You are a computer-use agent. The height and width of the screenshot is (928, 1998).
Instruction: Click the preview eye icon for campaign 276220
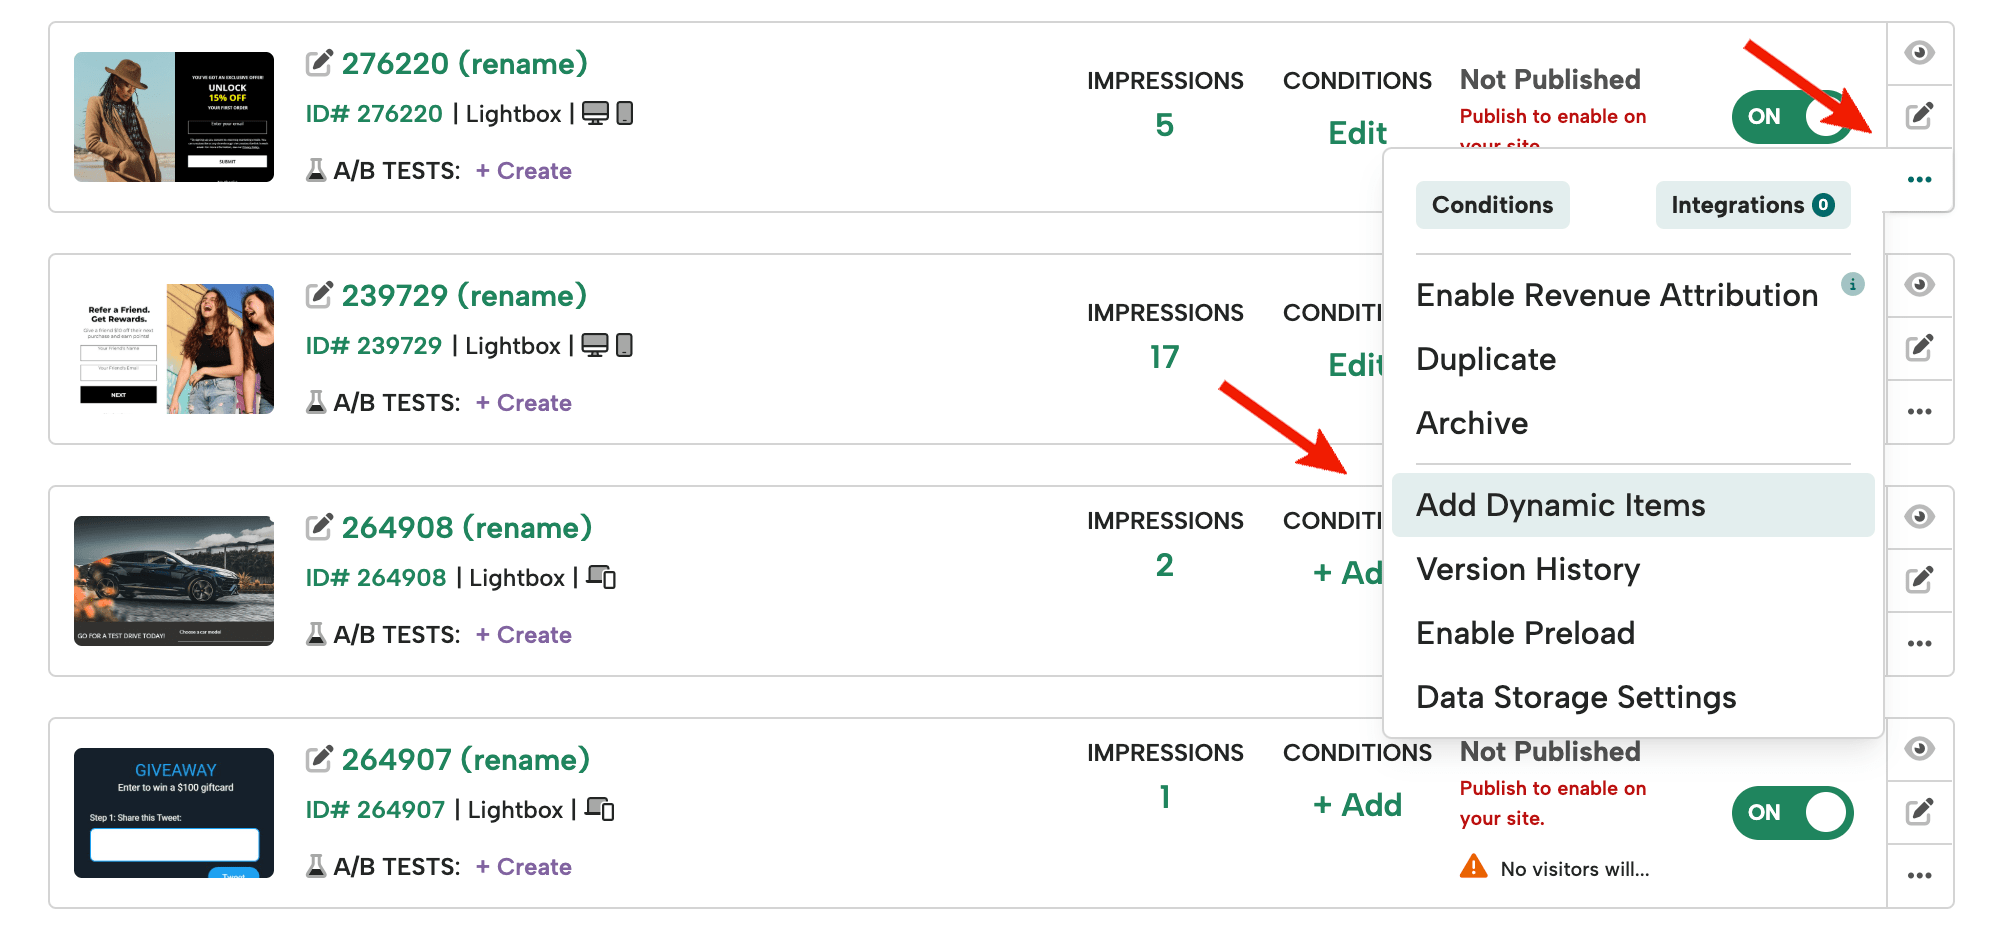(1919, 53)
